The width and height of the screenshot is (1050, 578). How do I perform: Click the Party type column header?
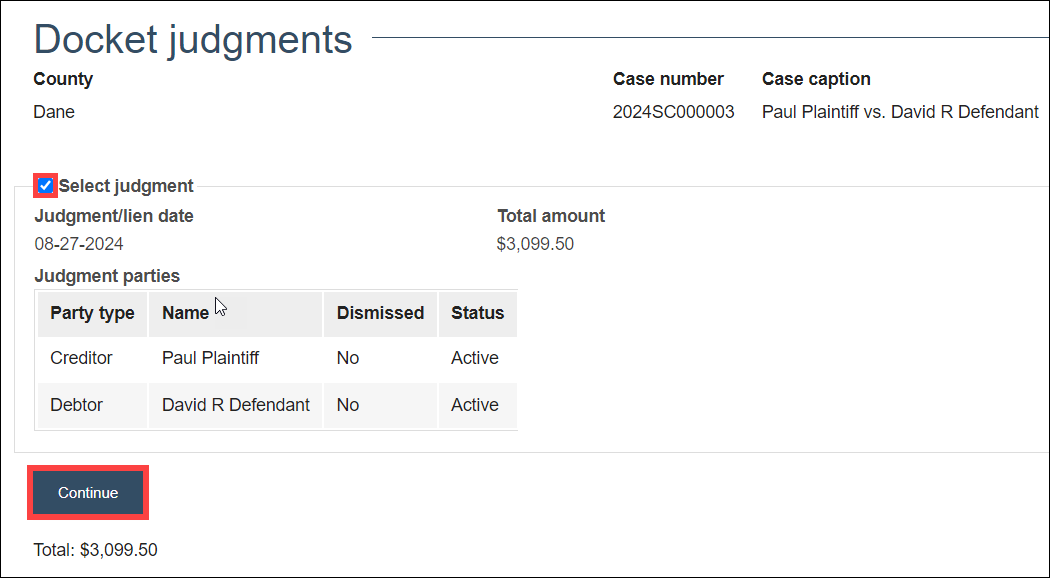click(92, 313)
